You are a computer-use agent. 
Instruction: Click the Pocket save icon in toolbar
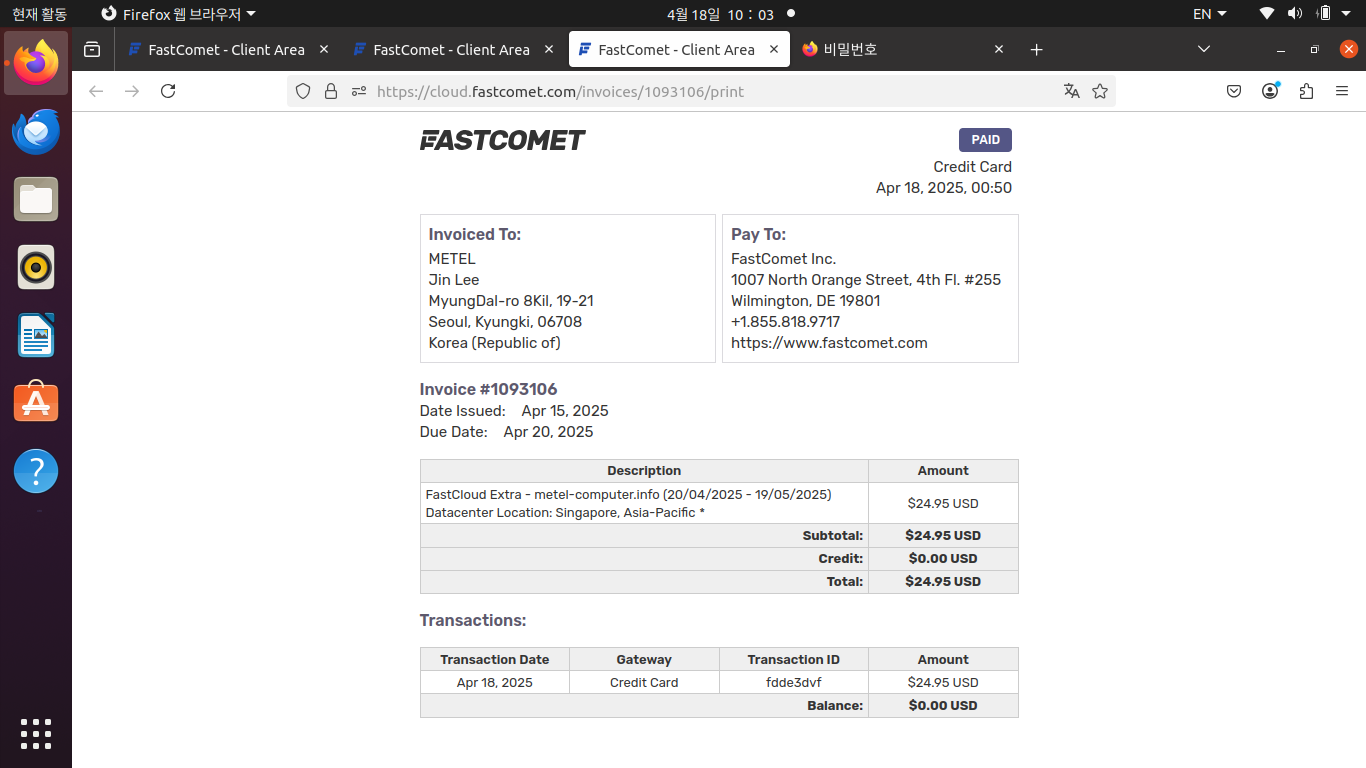click(x=1234, y=91)
